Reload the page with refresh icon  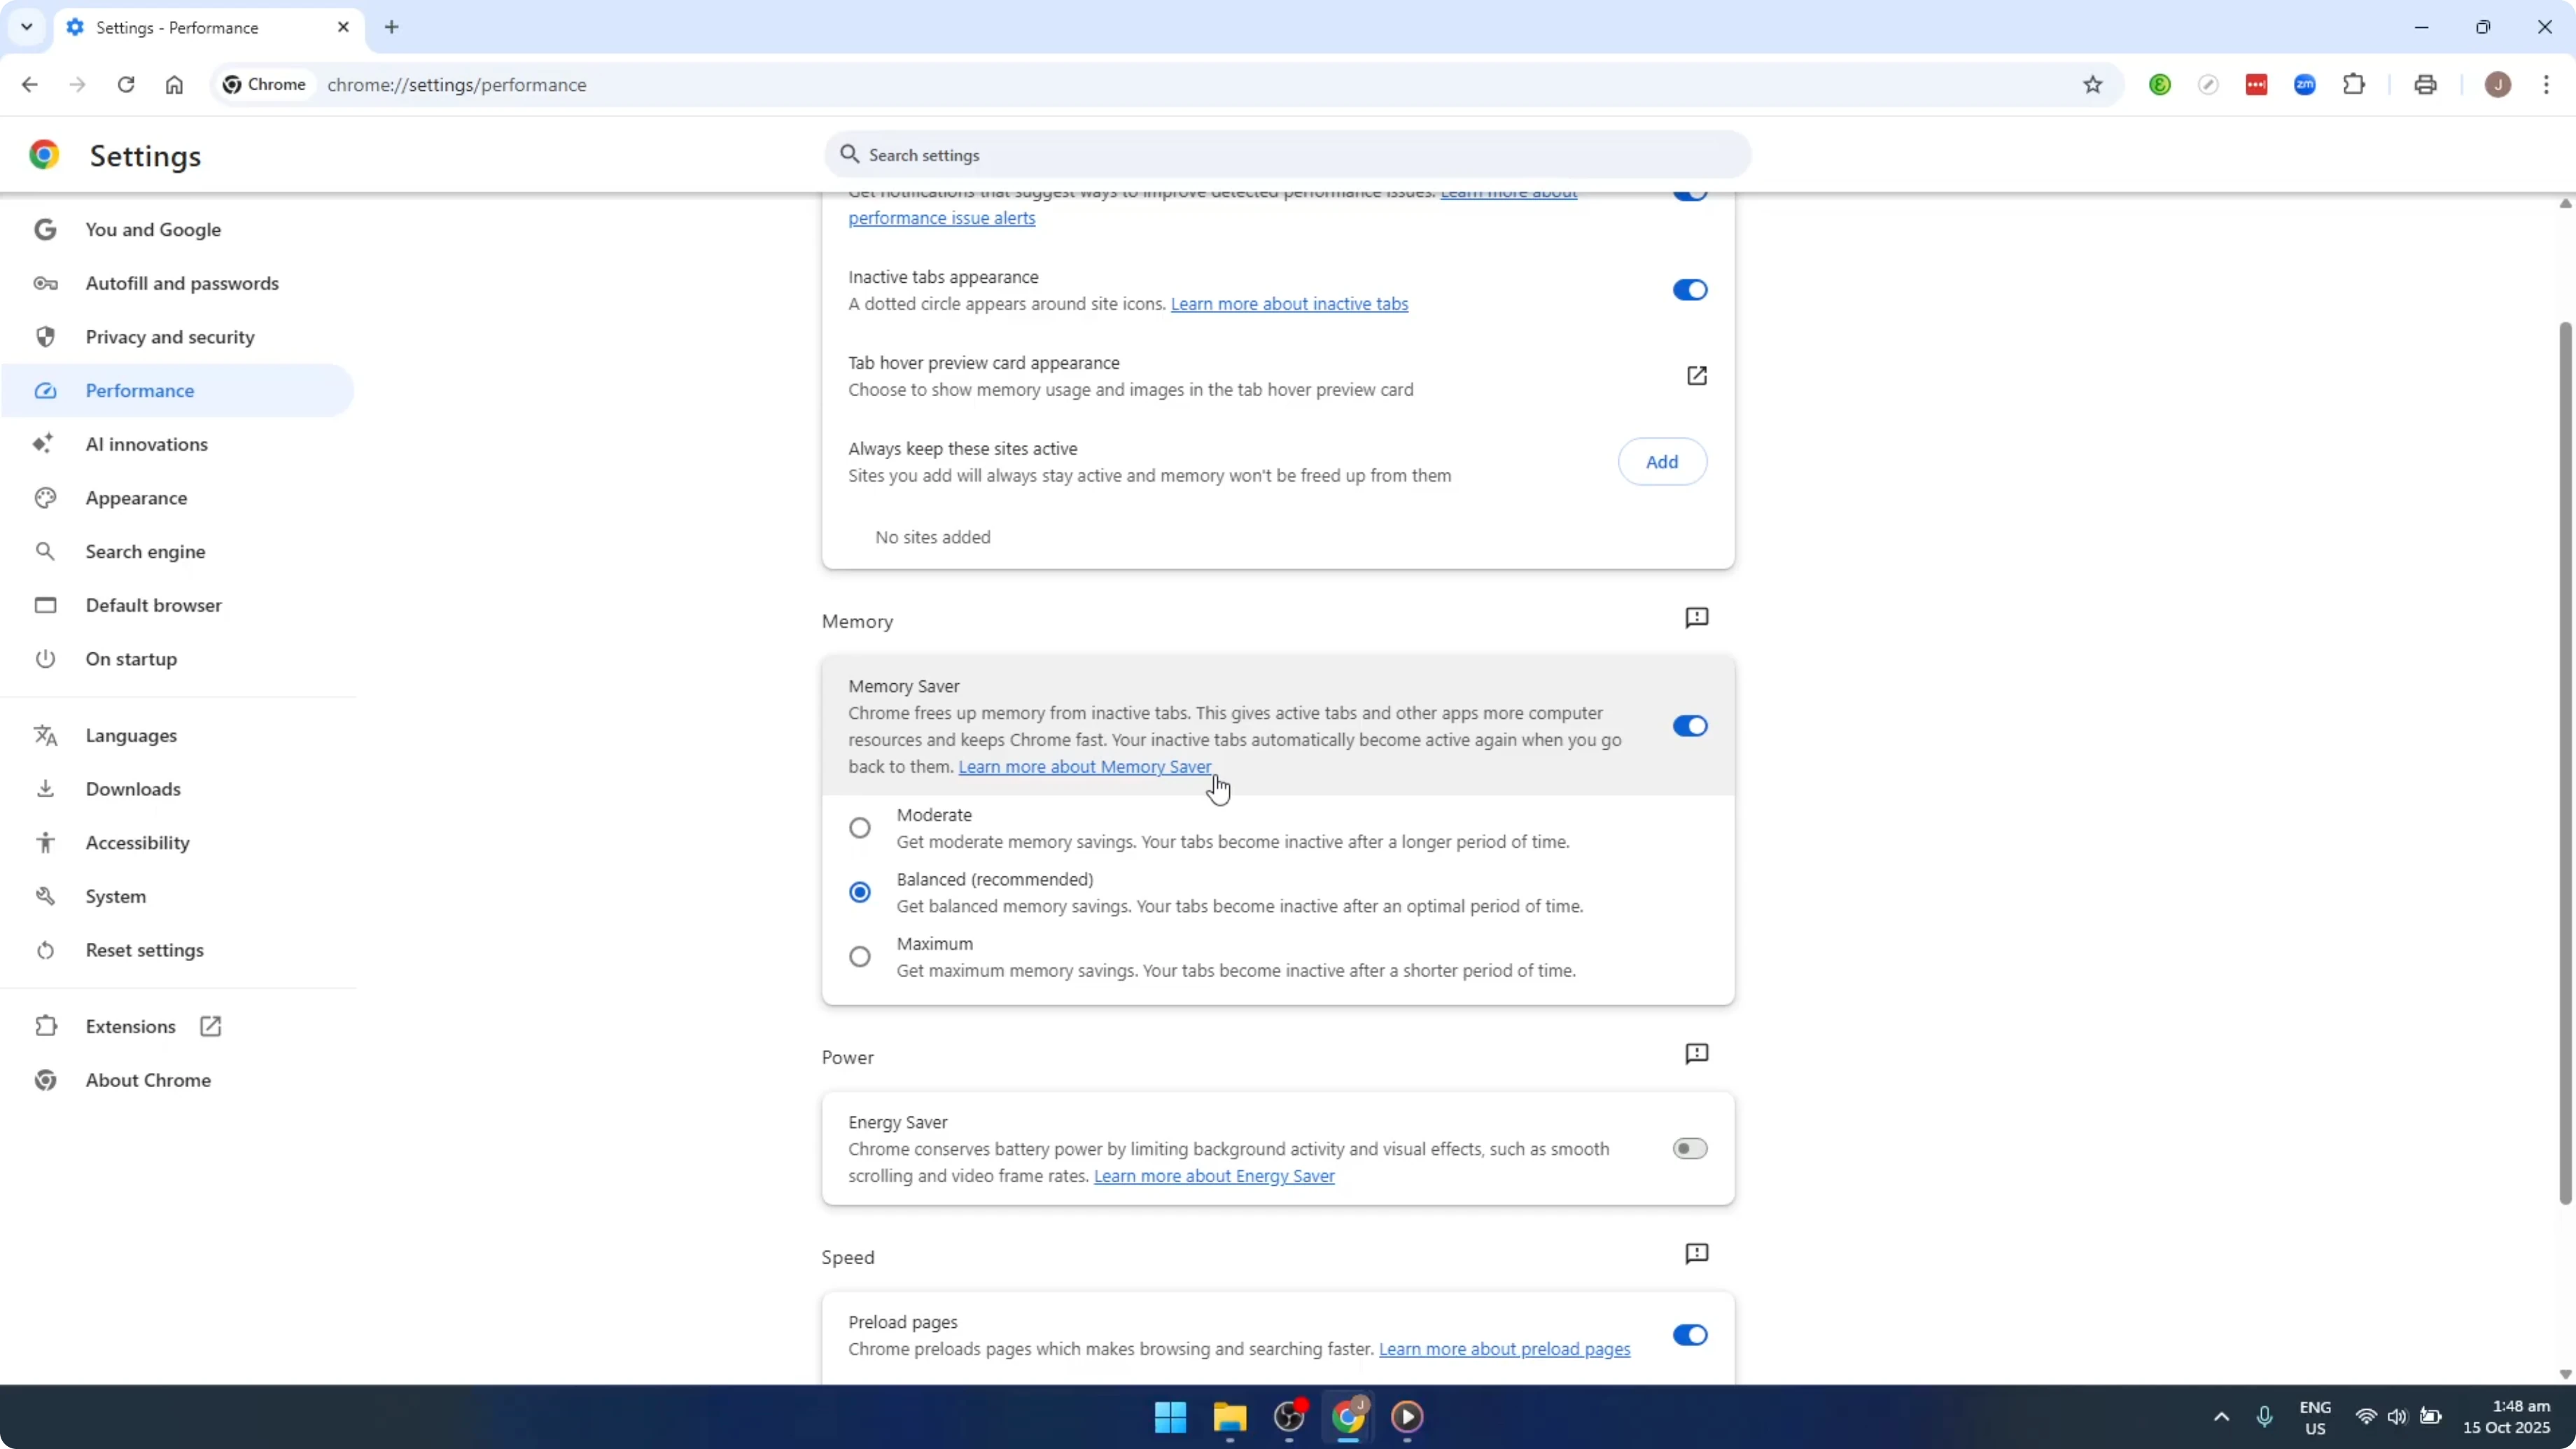tap(126, 85)
